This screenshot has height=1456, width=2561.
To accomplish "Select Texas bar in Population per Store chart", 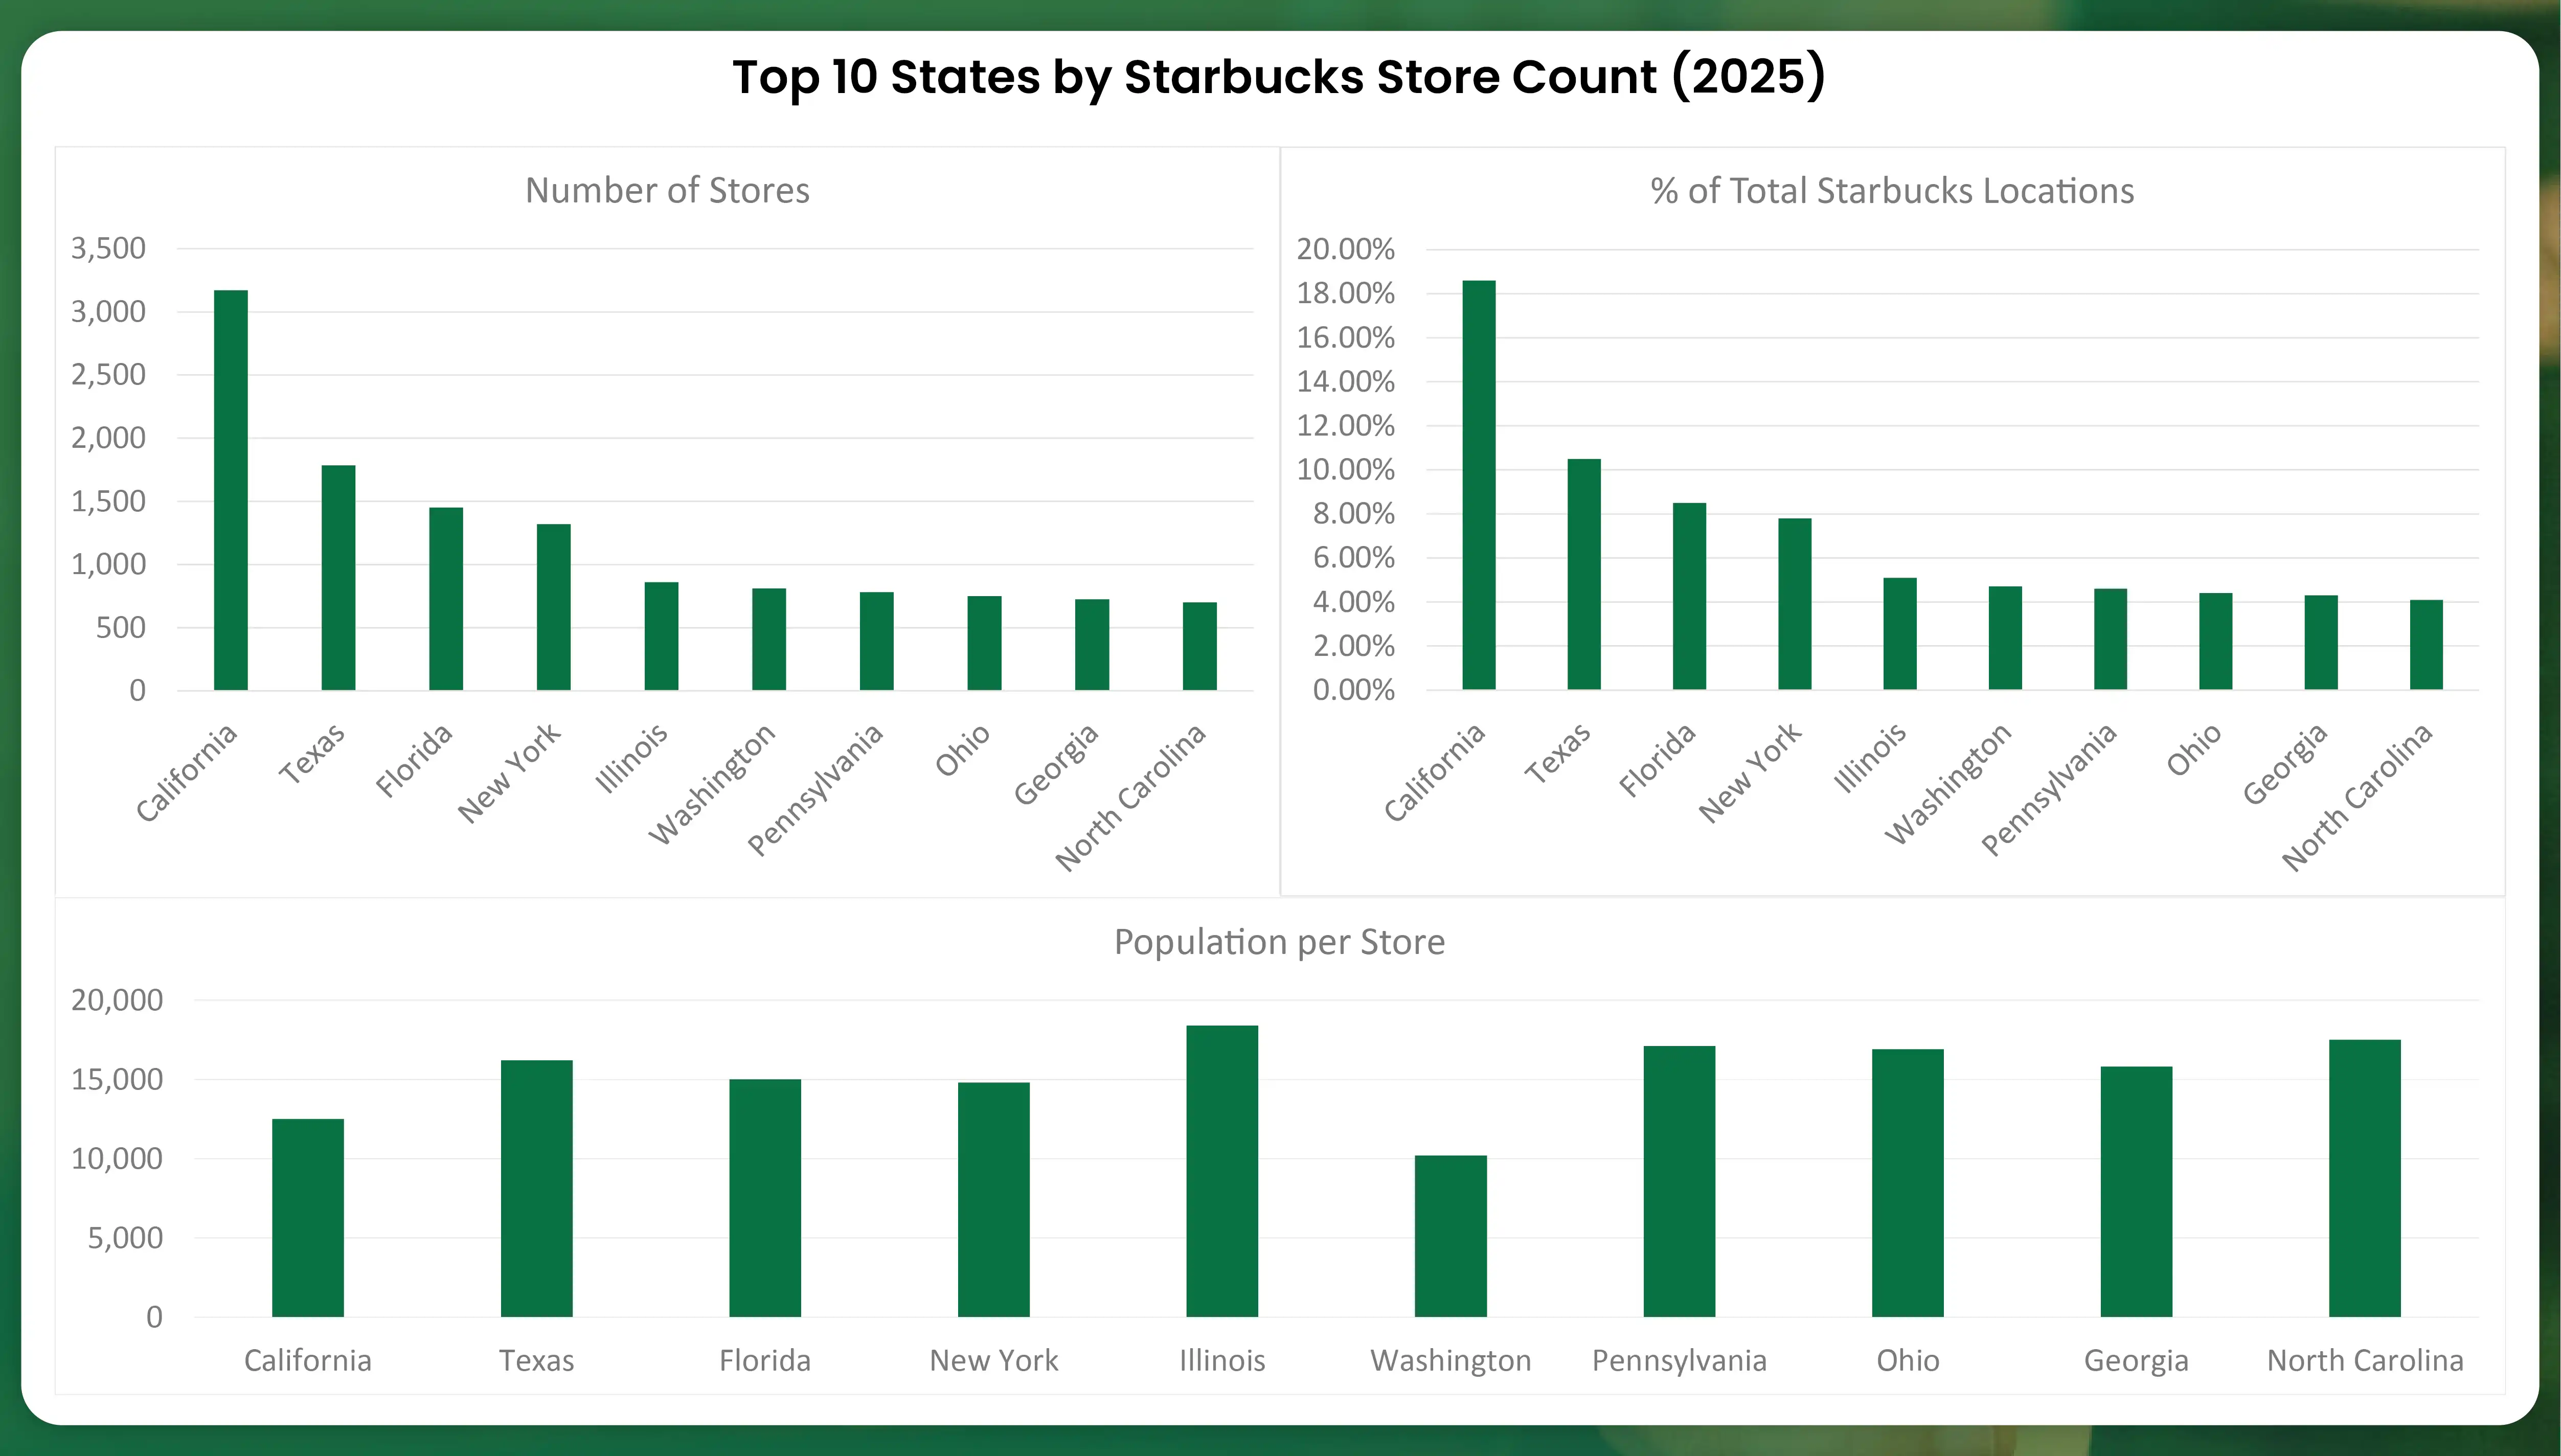I will [537, 1188].
